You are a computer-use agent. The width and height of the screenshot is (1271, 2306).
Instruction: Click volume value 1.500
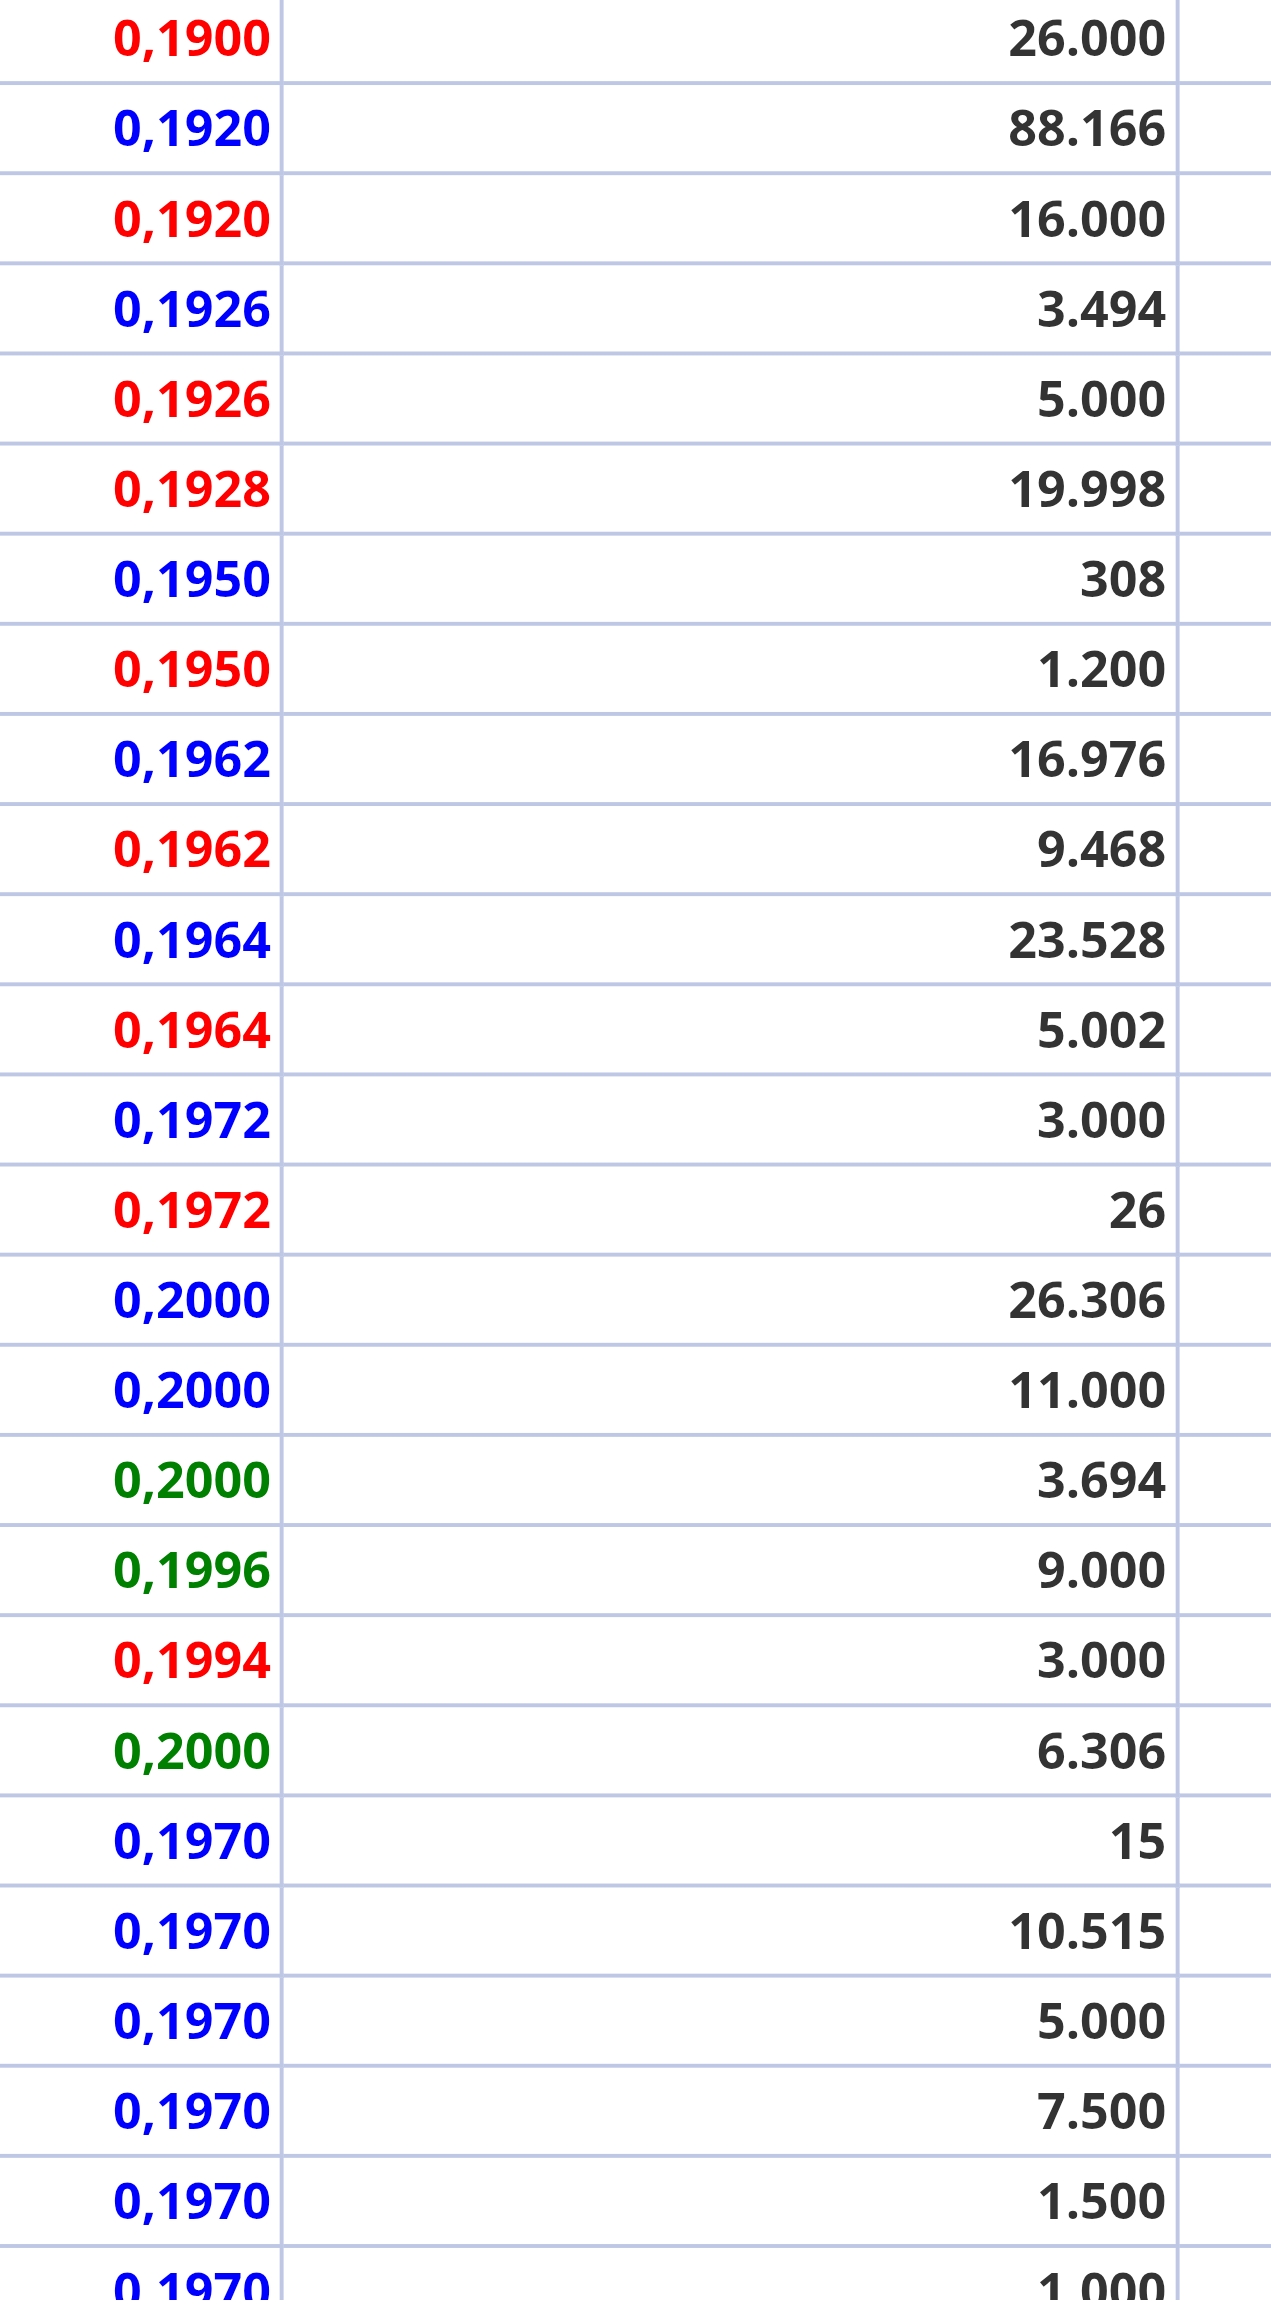click(x=1102, y=2202)
